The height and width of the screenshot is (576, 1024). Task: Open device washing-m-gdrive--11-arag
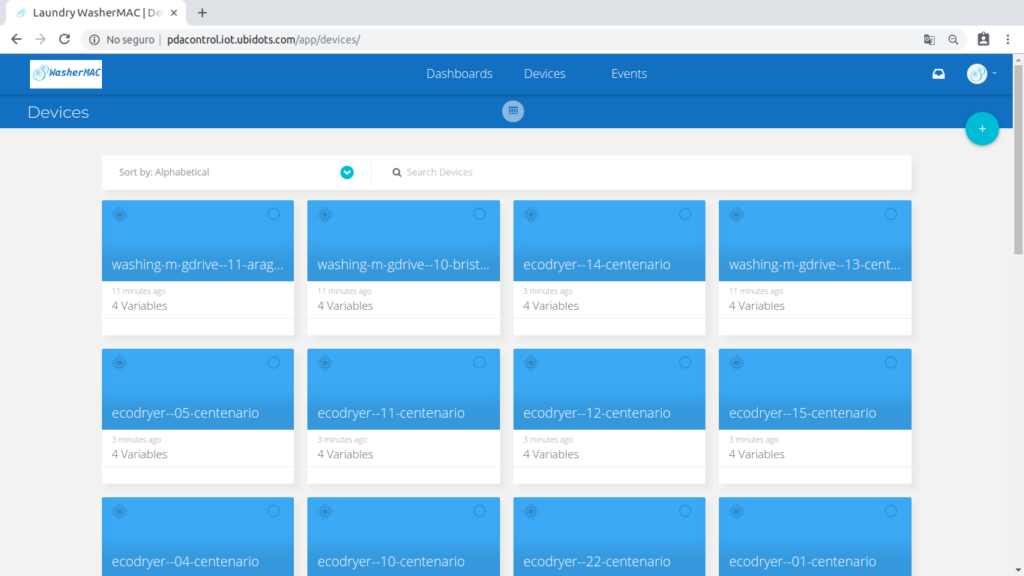click(x=197, y=264)
